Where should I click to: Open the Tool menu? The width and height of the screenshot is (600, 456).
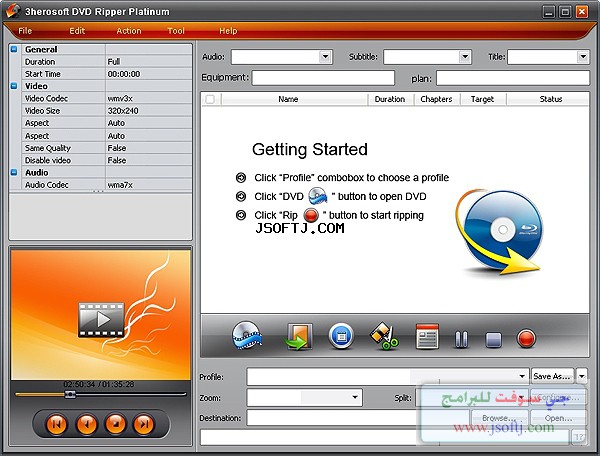tap(176, 31)
